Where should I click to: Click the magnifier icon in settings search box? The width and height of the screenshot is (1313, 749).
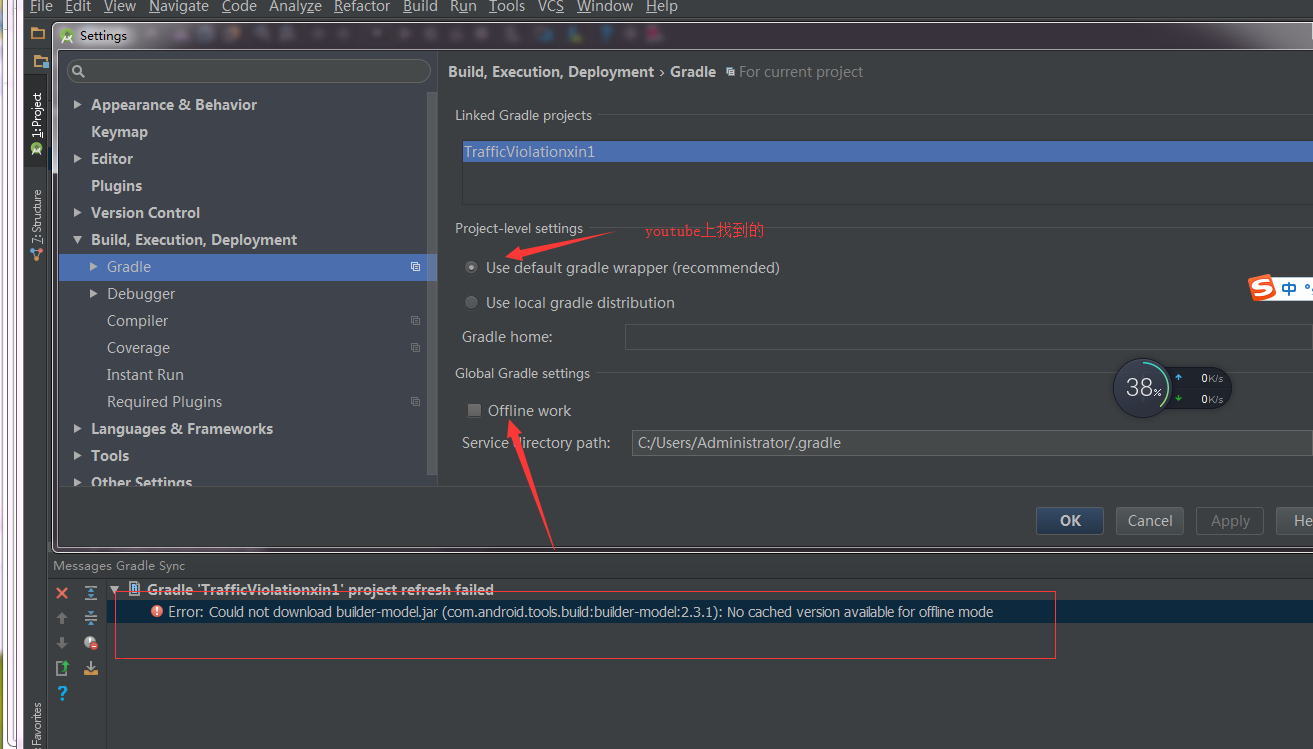[x=79, y=71]
